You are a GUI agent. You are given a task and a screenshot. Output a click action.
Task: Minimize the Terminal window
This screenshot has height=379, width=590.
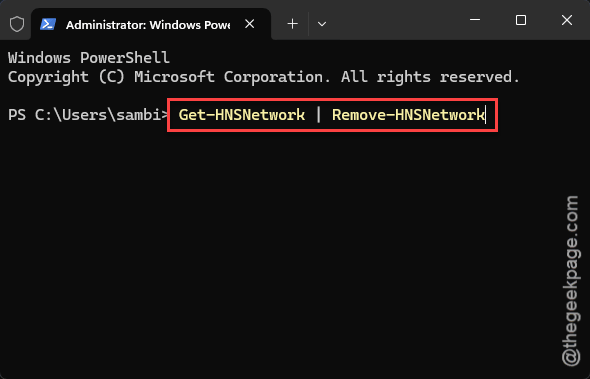[475, 20]
